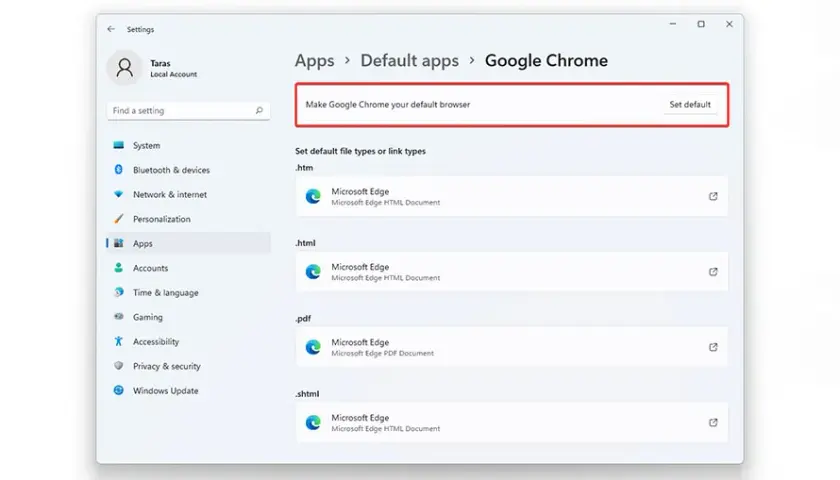Open Accounts settings
Screen dimensions: 840x480
point(188,268)
